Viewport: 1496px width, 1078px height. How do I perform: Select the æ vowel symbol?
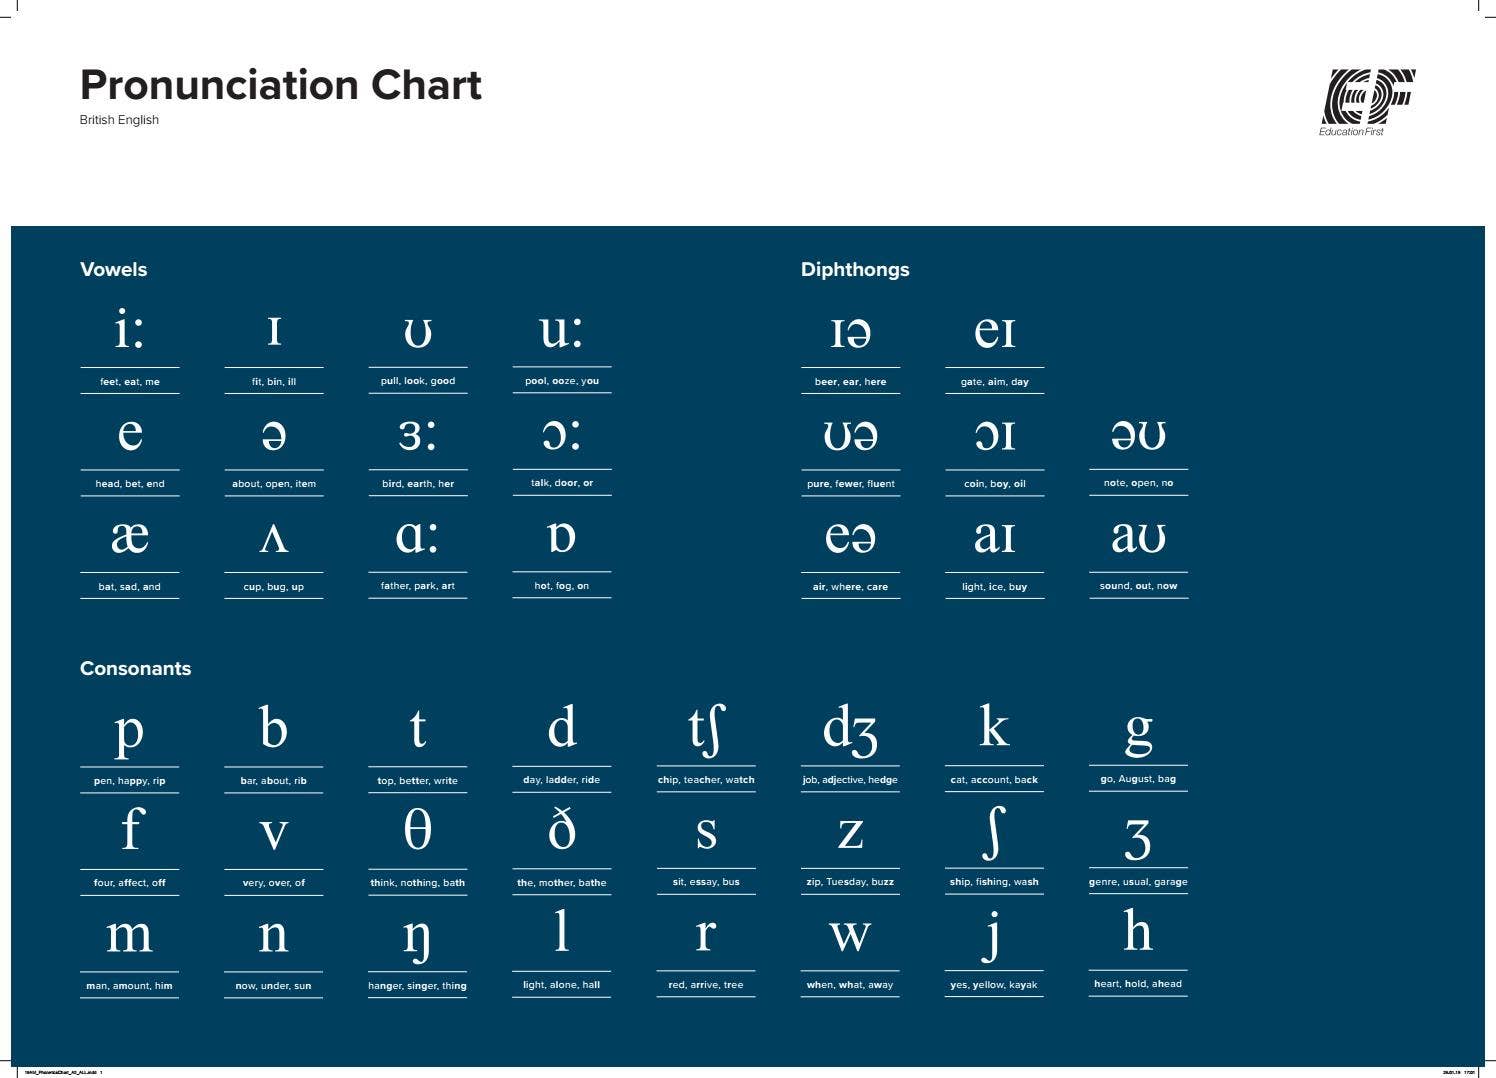(x=130, y=537)
